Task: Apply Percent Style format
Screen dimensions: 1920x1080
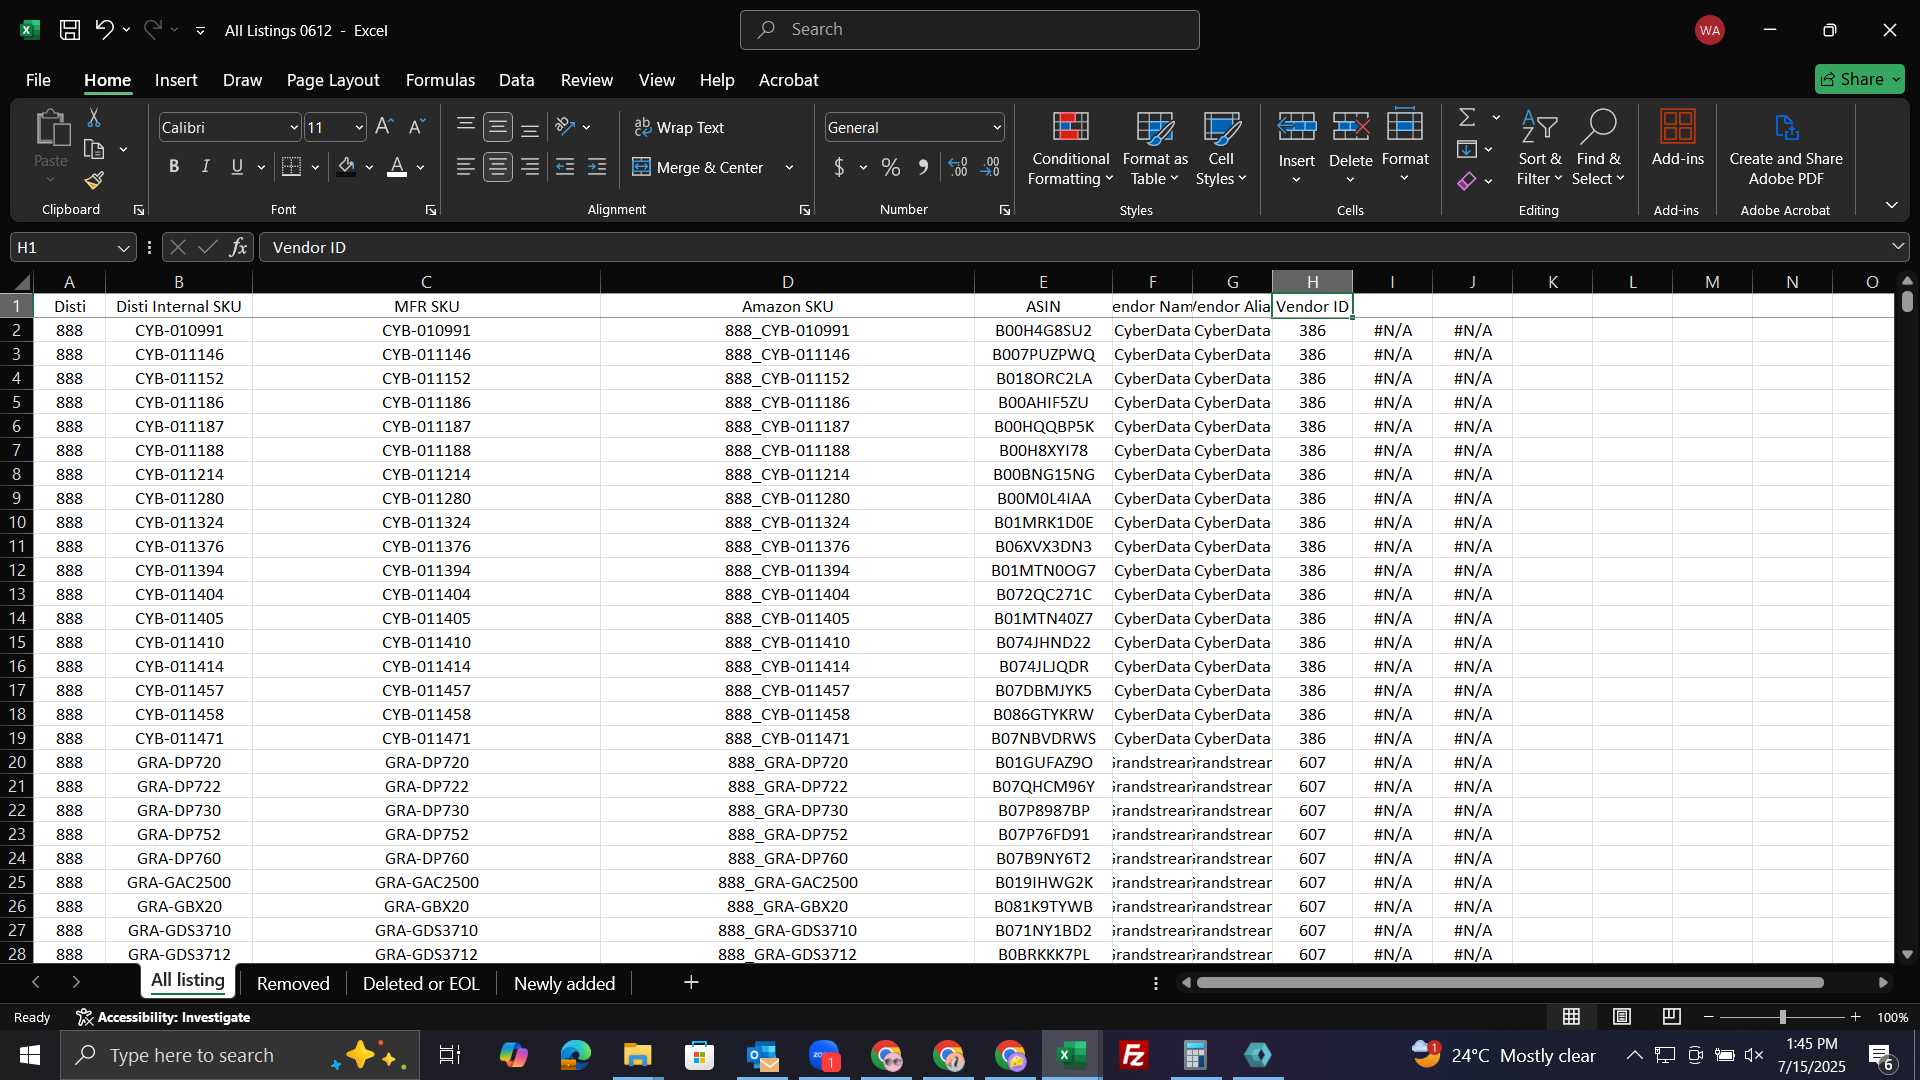Action: [890, 167]
